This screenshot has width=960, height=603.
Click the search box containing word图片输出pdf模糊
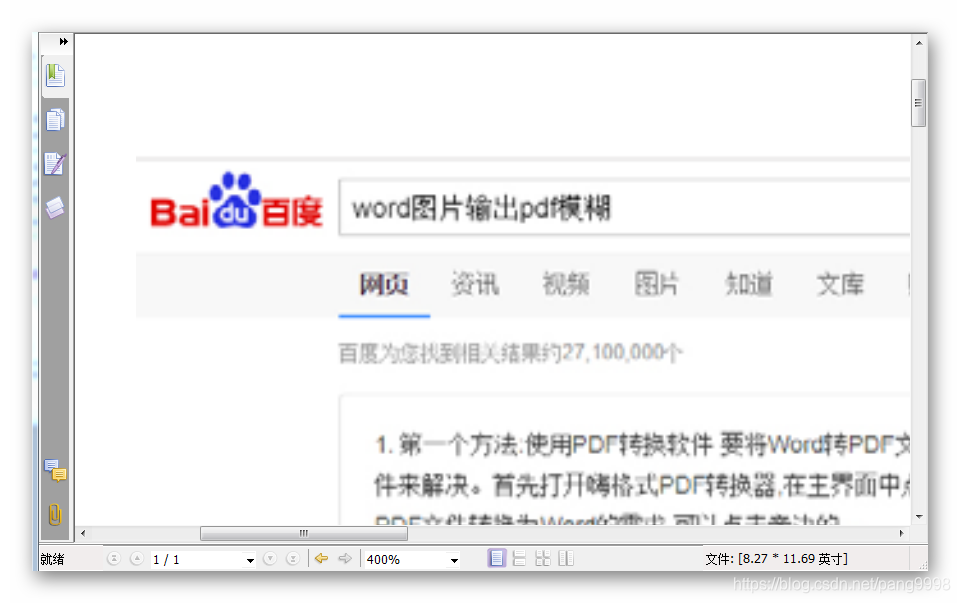624,208
